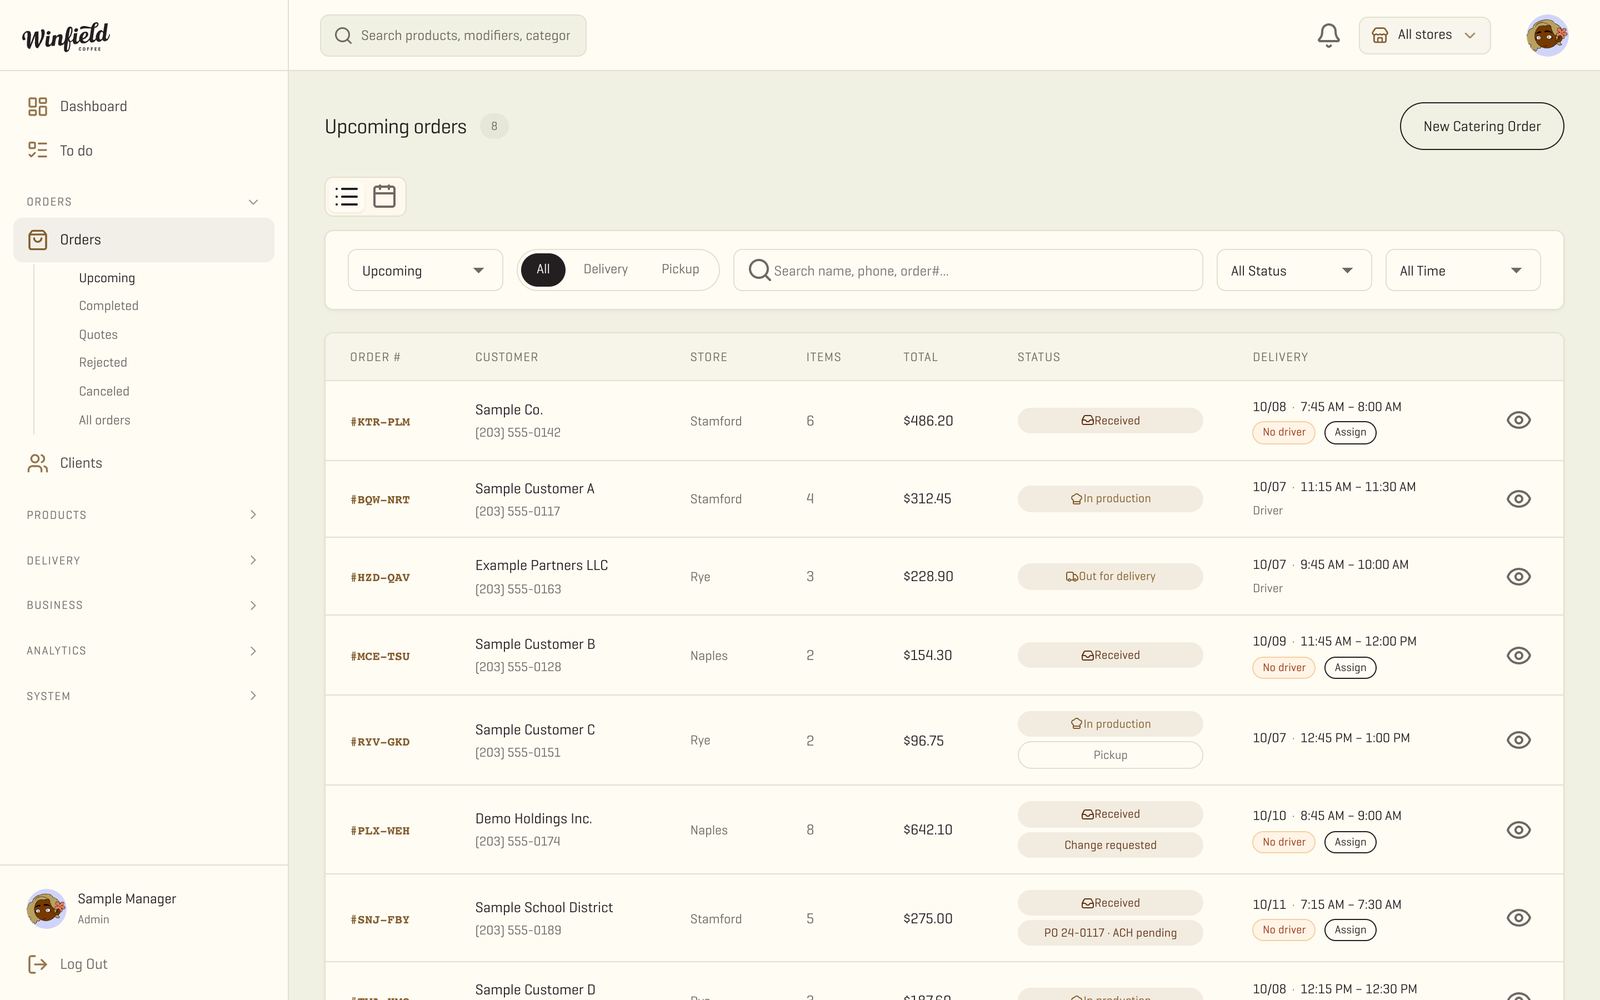Click the To do checklist icon
Viewport: 1600px width, 1000px height.
click(38, 150)
